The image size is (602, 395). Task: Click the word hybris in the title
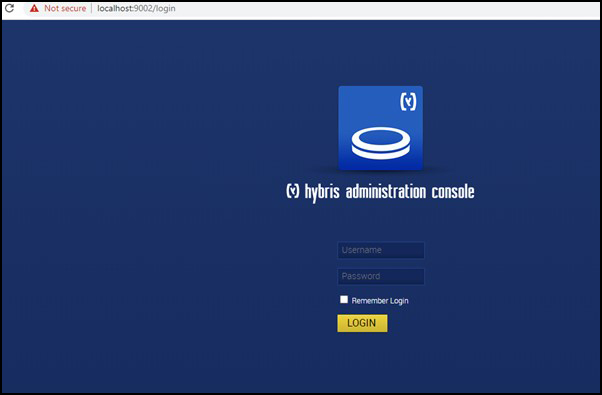click(322, 192)
